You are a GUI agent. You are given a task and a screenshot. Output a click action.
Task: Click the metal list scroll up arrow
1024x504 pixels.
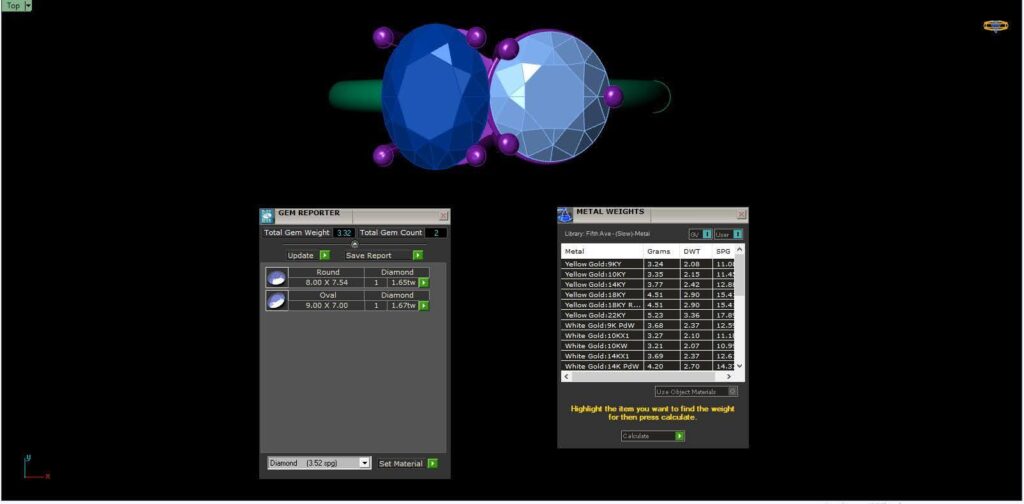[739, 249]
